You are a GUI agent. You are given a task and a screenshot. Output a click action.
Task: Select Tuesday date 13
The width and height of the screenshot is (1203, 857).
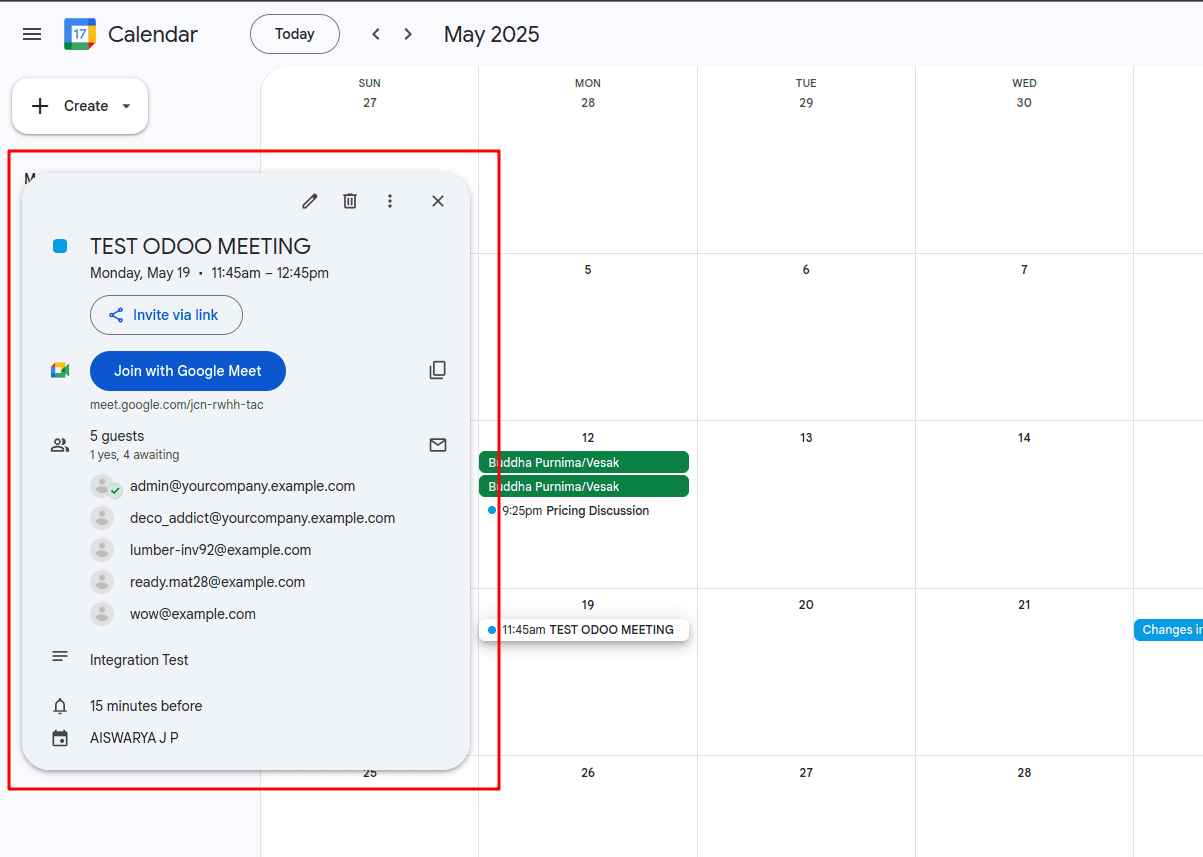coord(806,438)
